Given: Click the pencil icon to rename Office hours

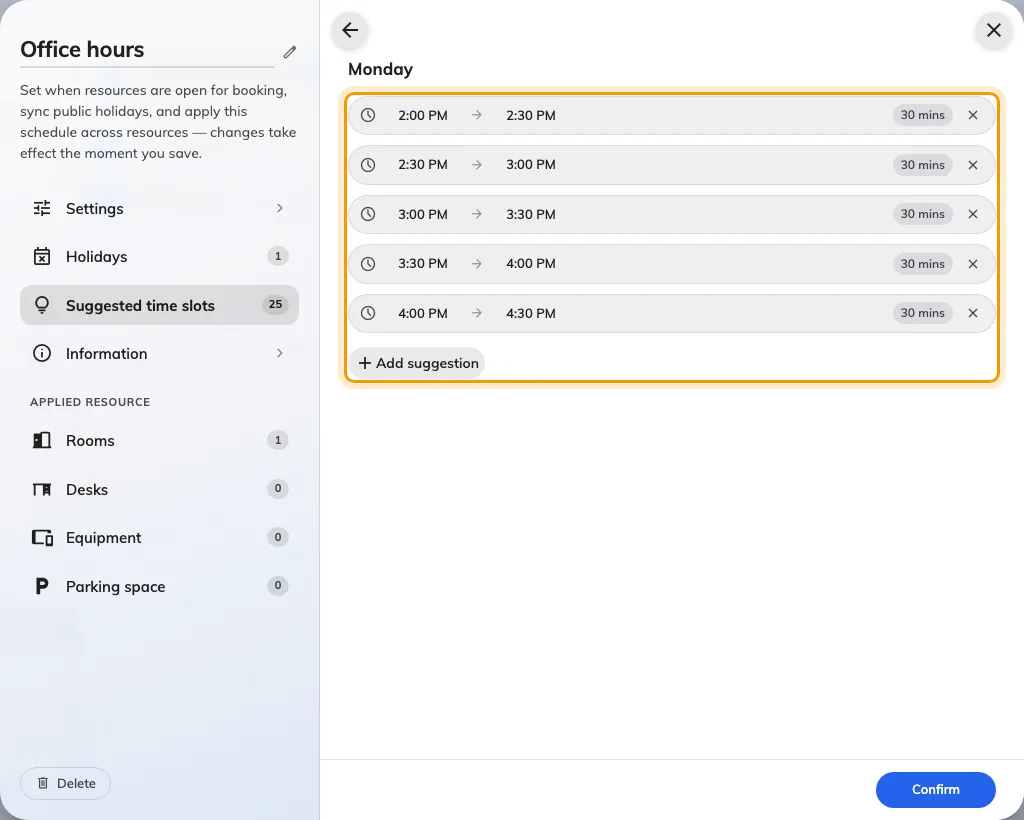Looking at the screenshot, I should [x=290, y=52].
